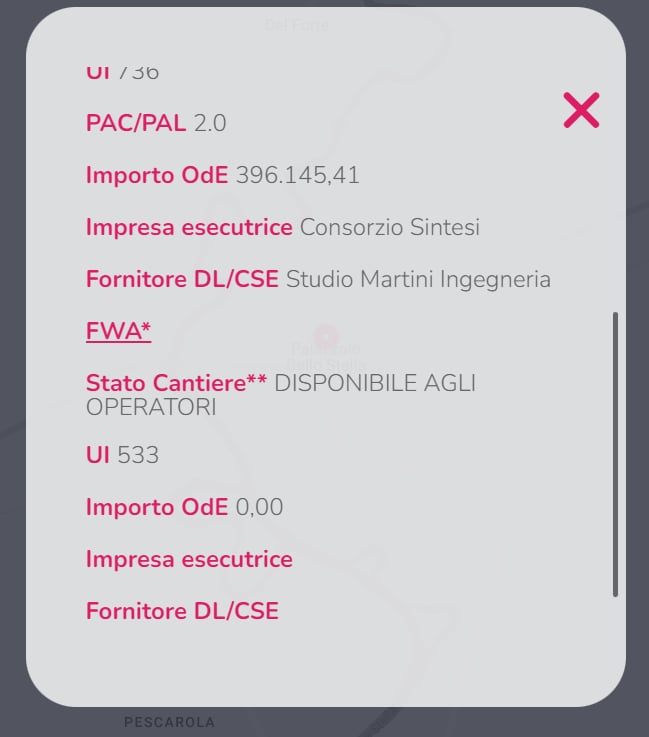The width and height of the screenshot is (649, 737).
Task: Click the 2.0 value next to PAC/PAL
Action: pyautogui.click(x=210, y=123)
